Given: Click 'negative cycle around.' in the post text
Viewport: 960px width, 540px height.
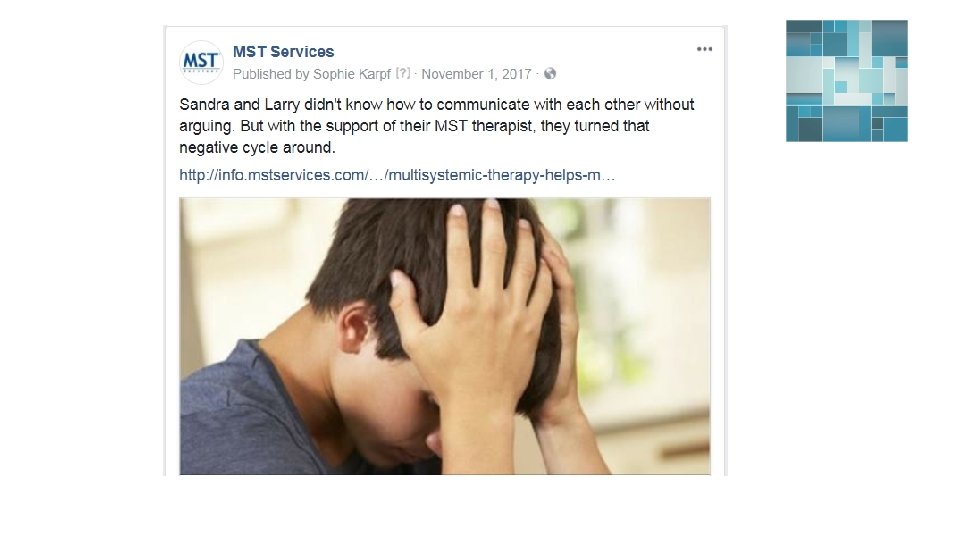Looking at the screenshot, I should click(x=257, y=148).
